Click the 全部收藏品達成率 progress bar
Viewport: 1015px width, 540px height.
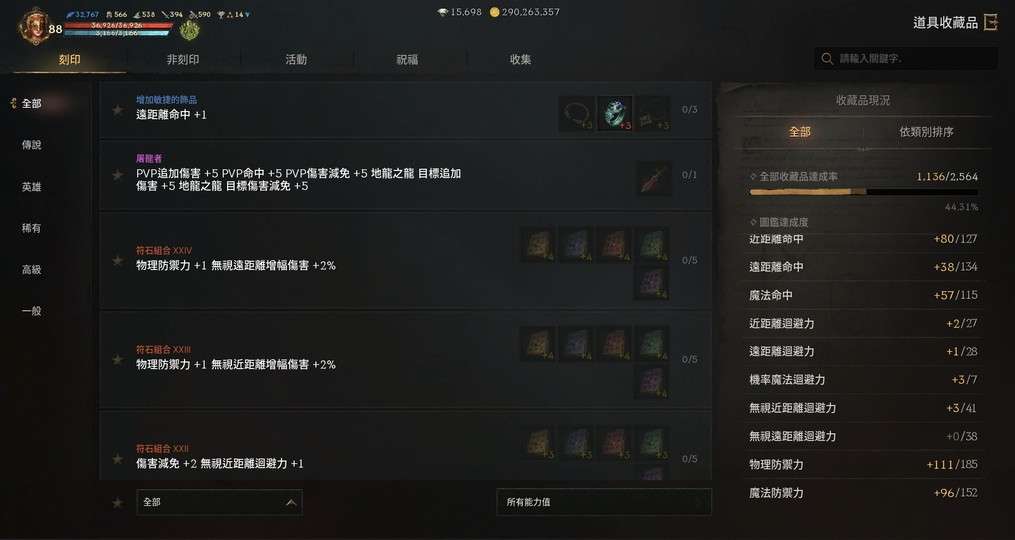pos(864,192)
